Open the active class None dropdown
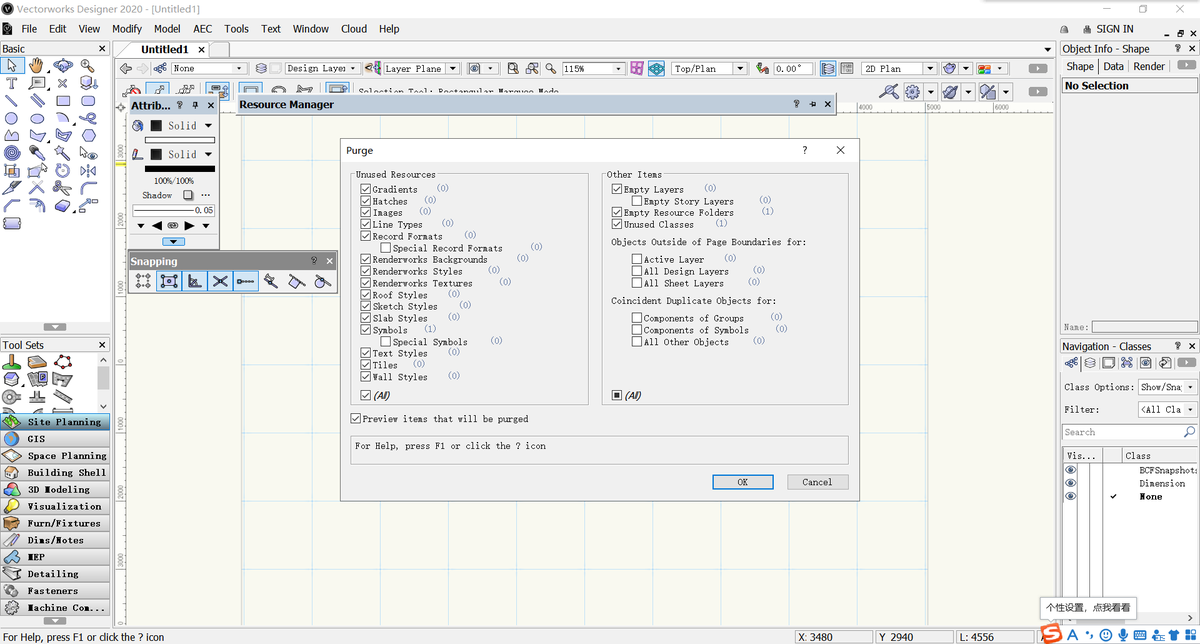This screenshot has width=1200, height=644. 208,68
